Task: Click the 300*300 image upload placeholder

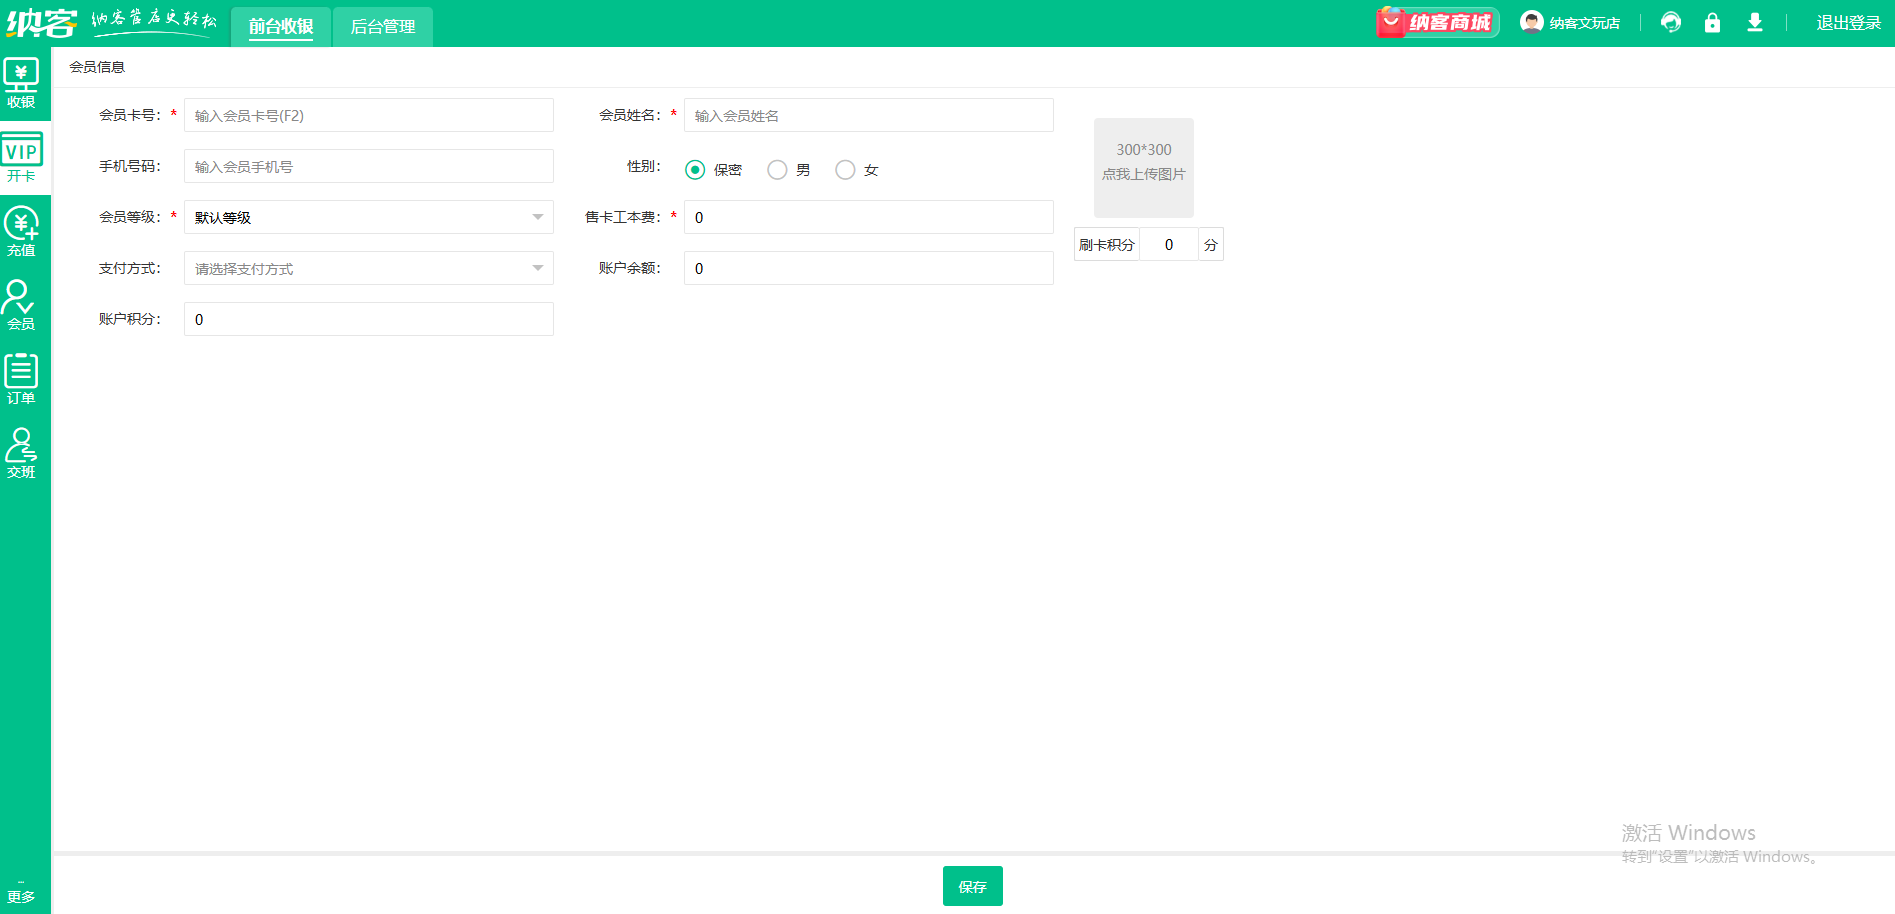Action: click(1144, 168)
